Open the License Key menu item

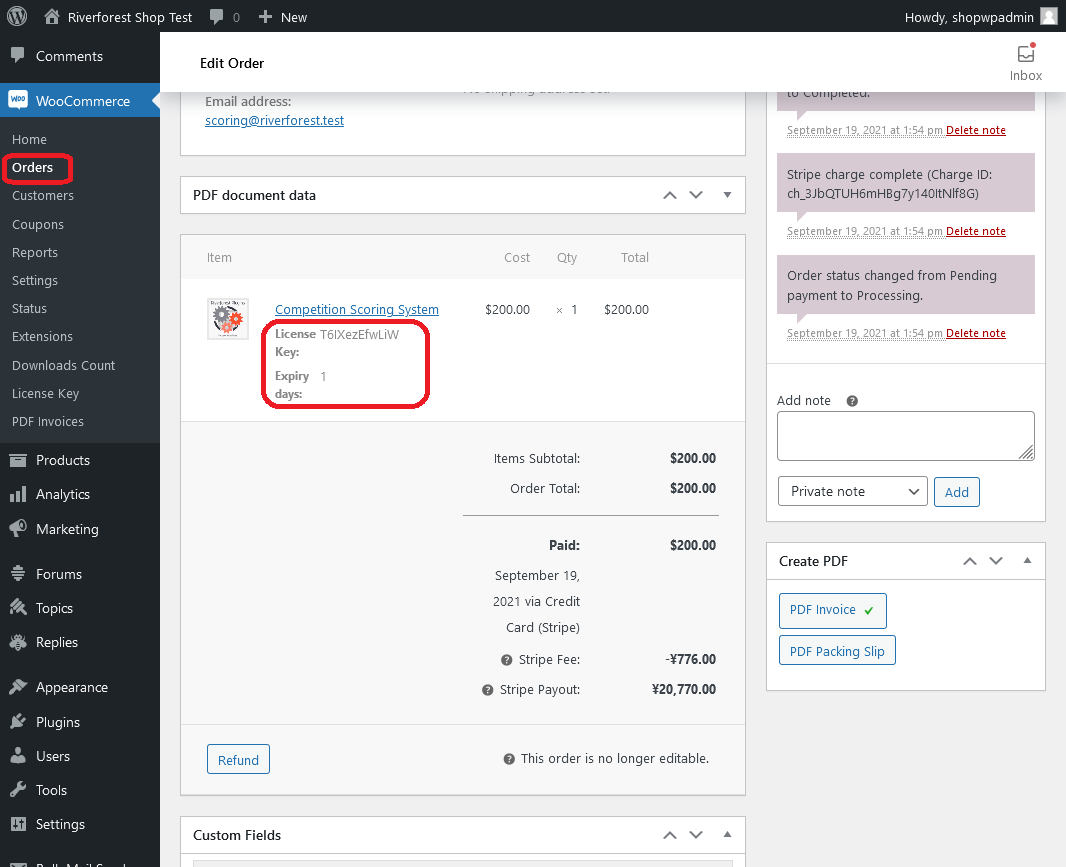pos(46,394)
